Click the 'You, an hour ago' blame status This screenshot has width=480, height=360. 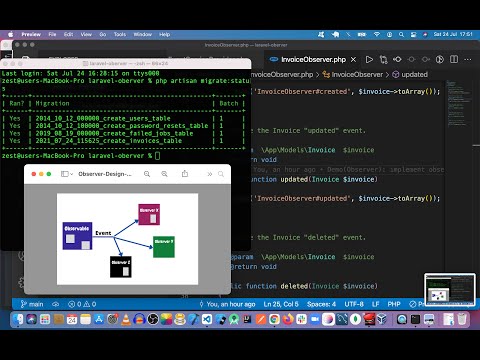227,304
